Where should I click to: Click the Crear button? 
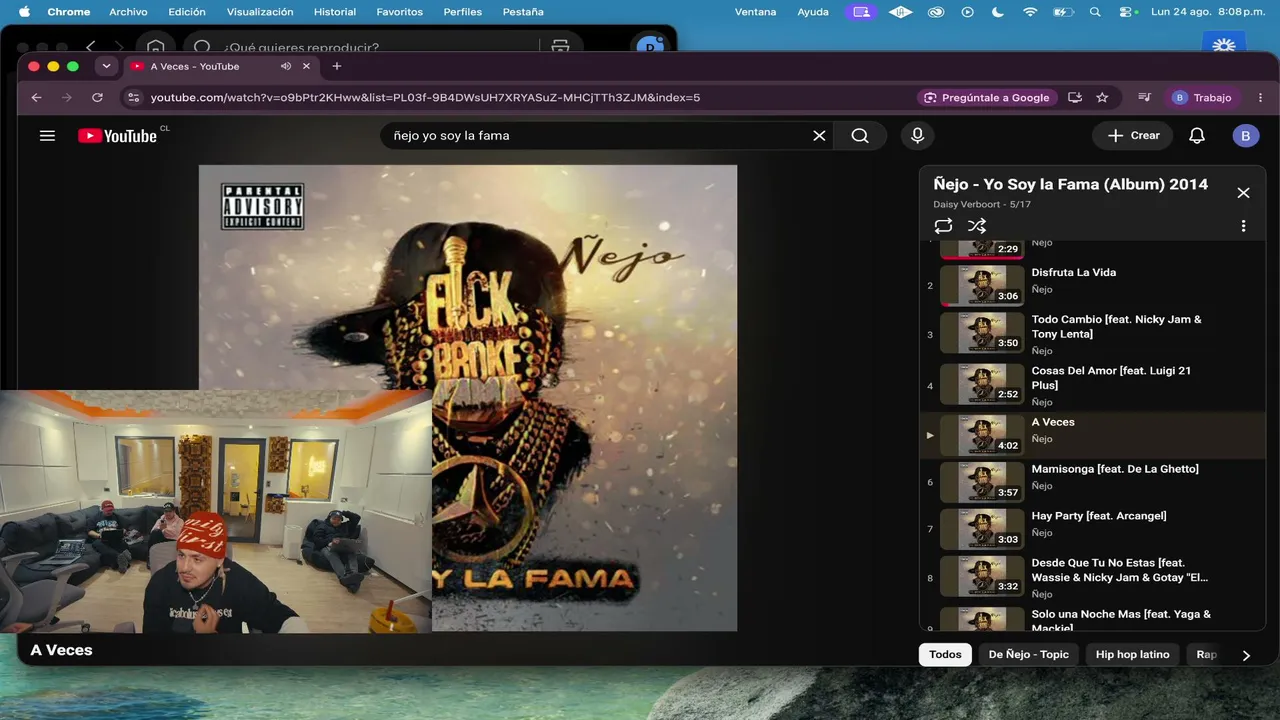pyautogui.click(x=1134, y=136)
